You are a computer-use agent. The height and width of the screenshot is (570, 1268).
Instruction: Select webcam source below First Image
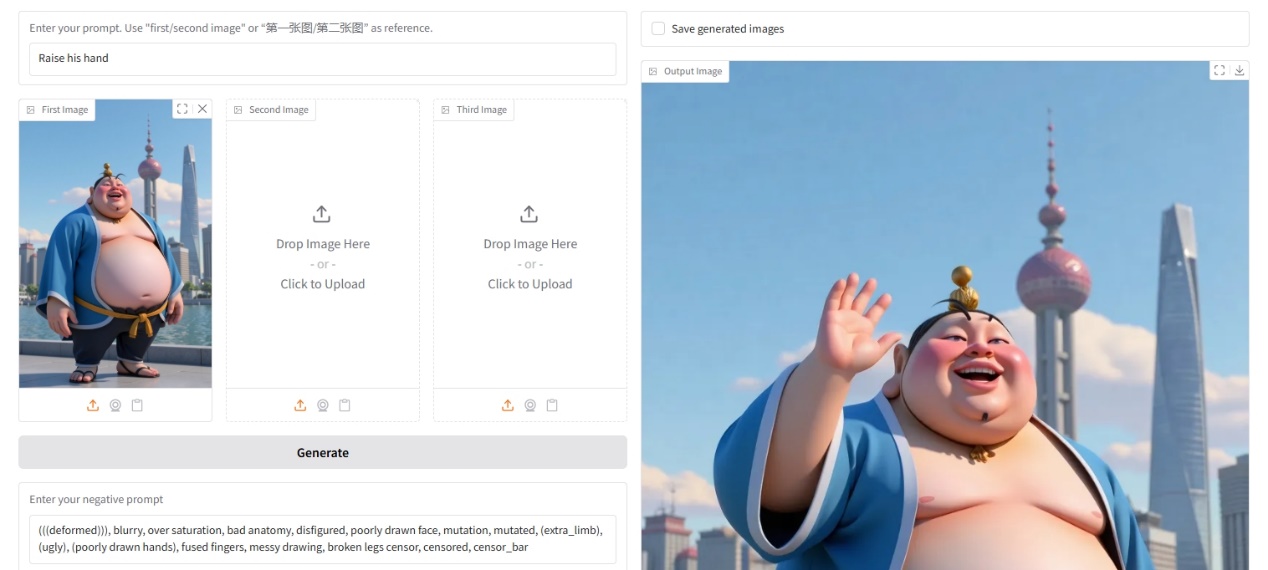point(115,405)
